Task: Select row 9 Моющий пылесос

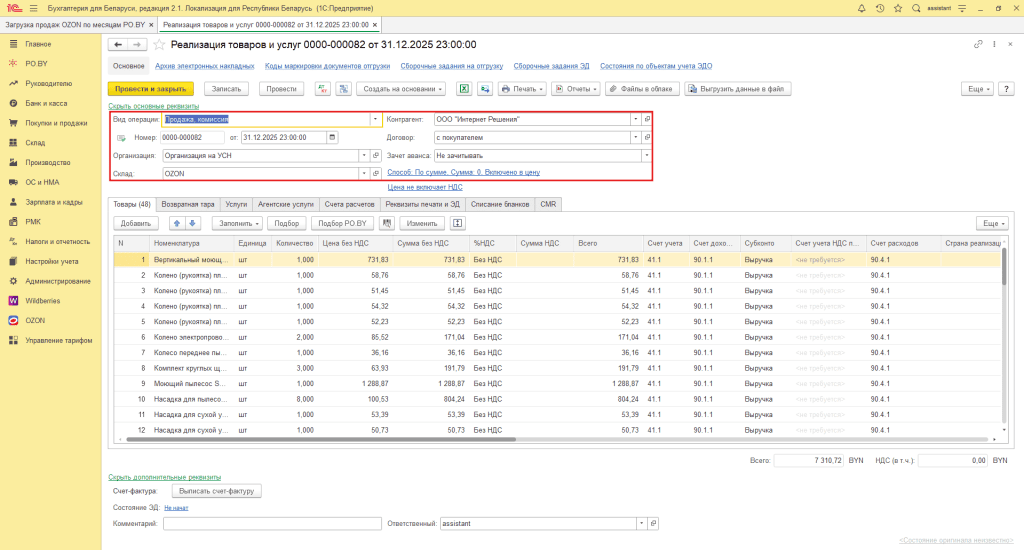Action: click(557, 384)
